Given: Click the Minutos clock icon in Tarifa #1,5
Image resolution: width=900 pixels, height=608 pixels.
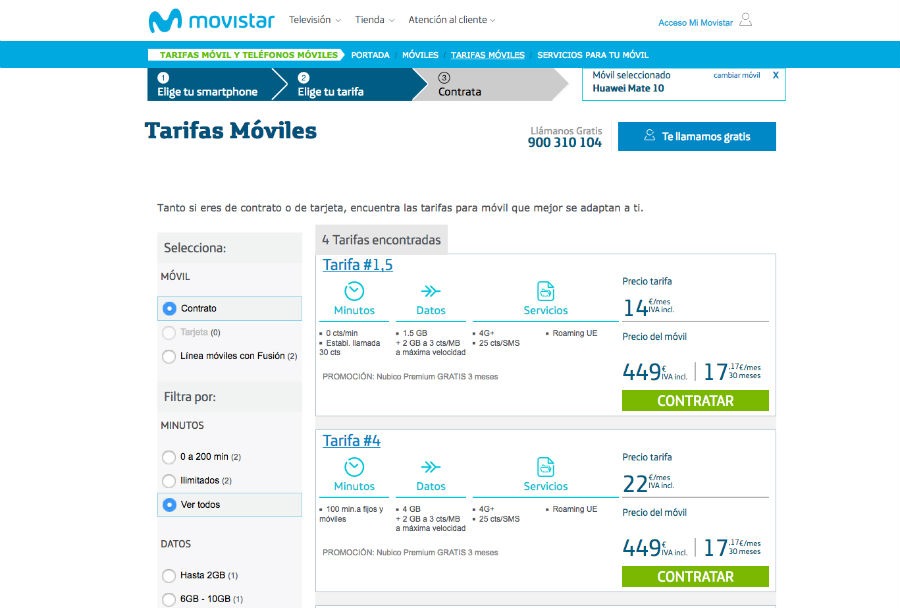Looking at the screenshot, I should (354, 291).
